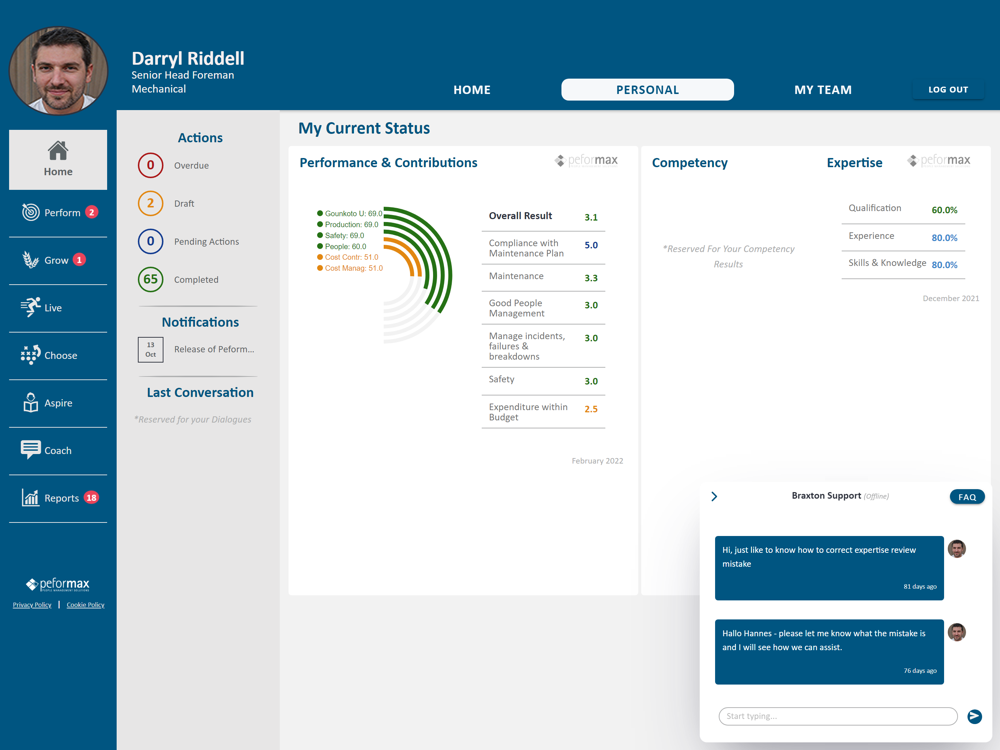This screenshot has width=1000, height=750.
Task: Open the Perform target icon
Action: (x=31, y=212)
